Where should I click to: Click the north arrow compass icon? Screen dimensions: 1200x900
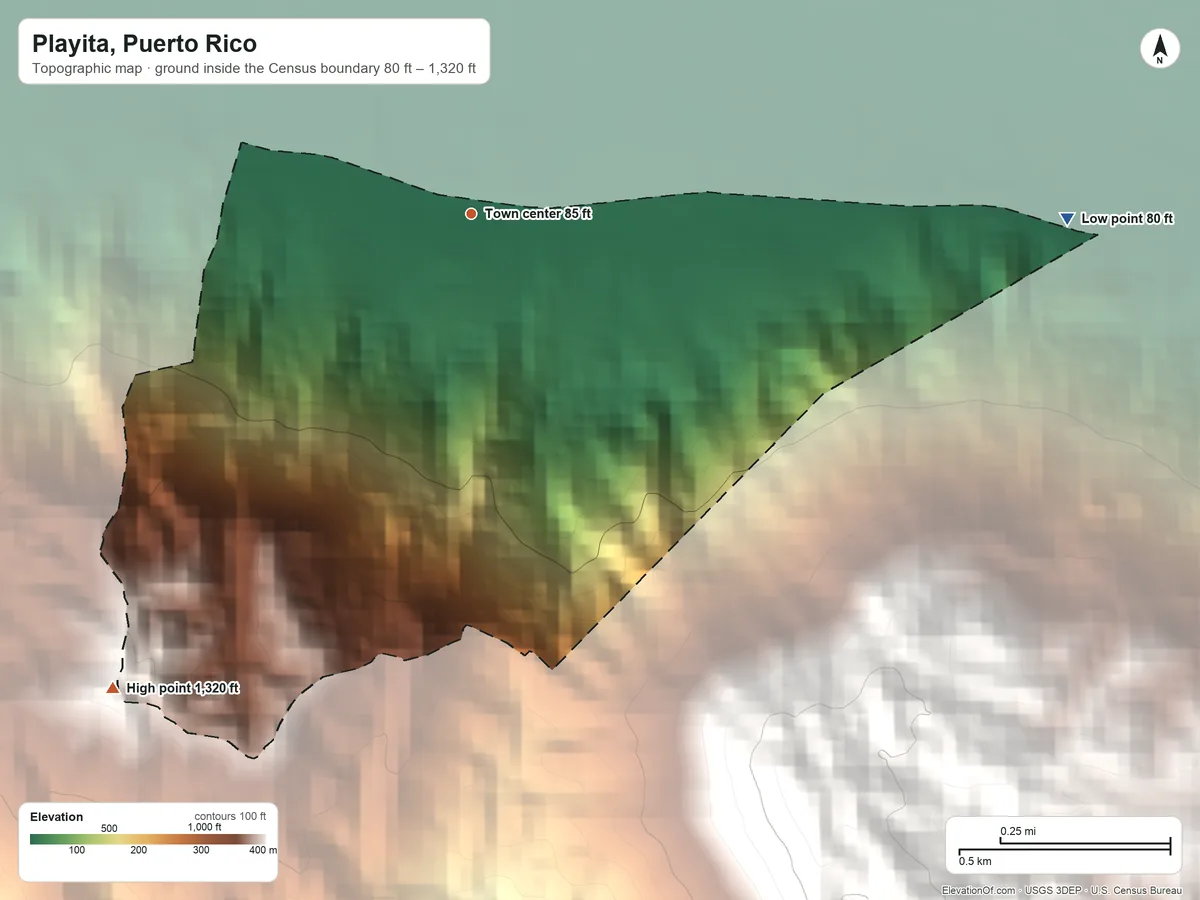pyautogui.click(x=1159, y=49)
